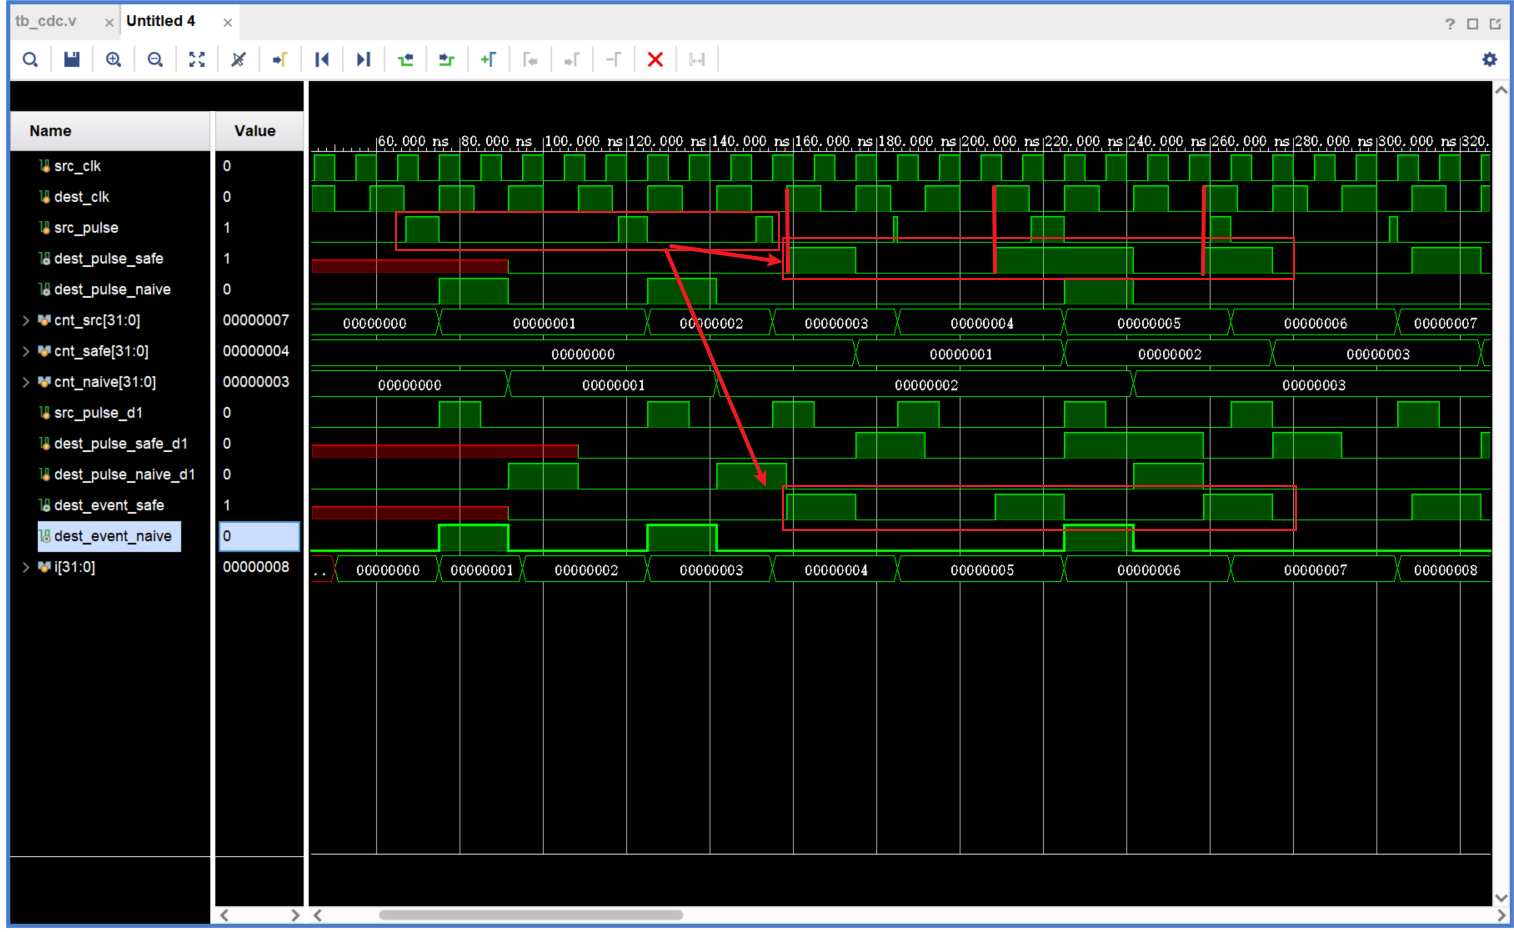Viewport: 1514px width, 932px height.
Task: Save the waveform configuration
Action: click(x=72, y=60)
